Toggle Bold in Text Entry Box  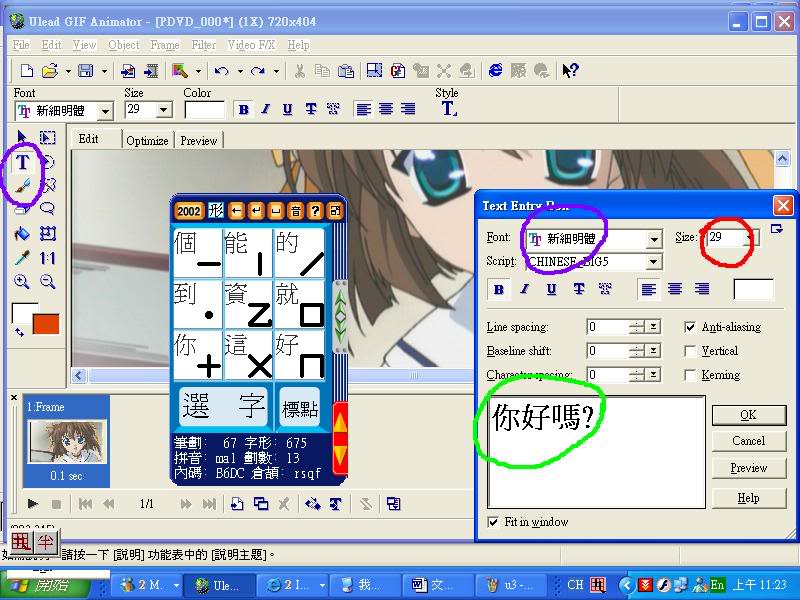[x=498, y=289]
